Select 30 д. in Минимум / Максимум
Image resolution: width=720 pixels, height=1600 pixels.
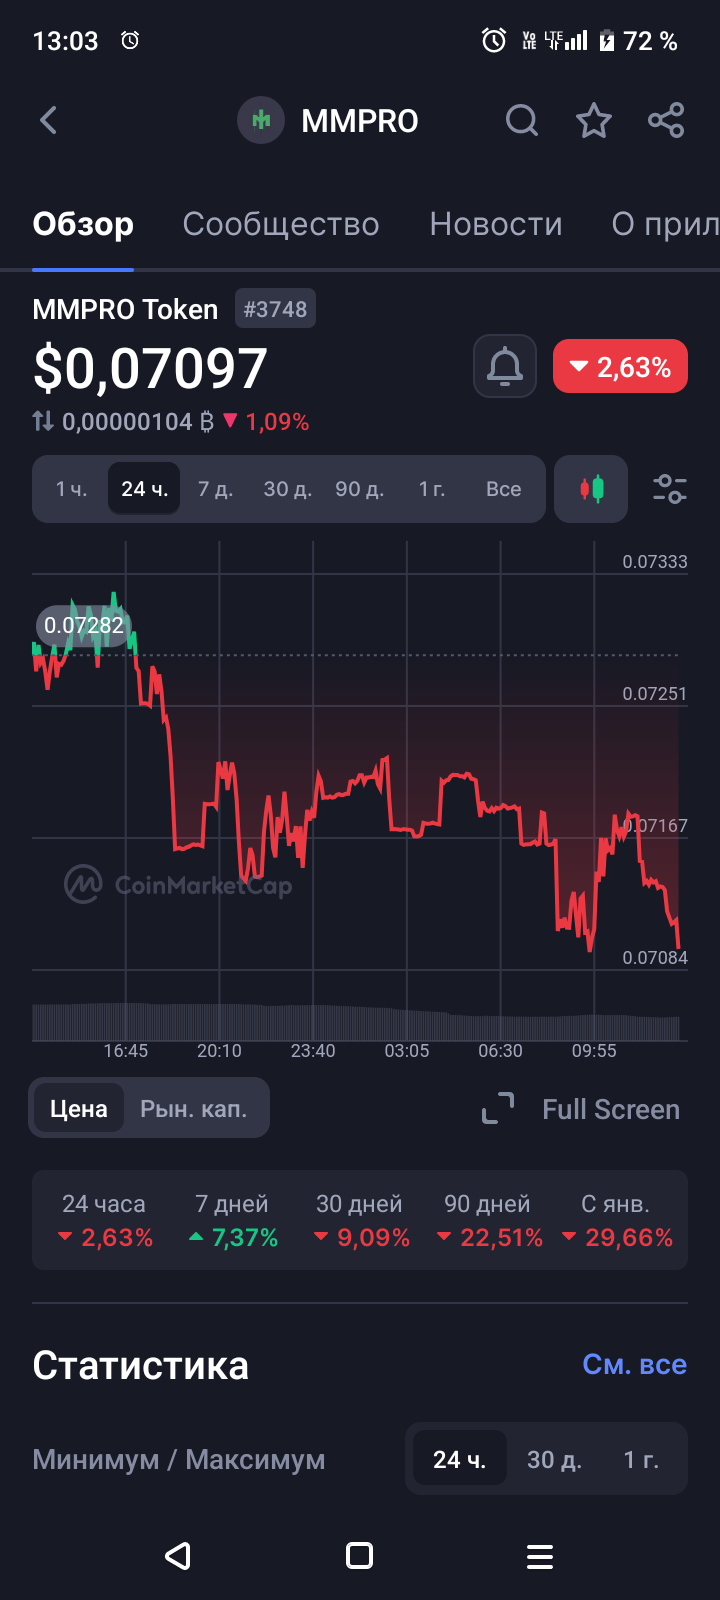point(554,1460)
